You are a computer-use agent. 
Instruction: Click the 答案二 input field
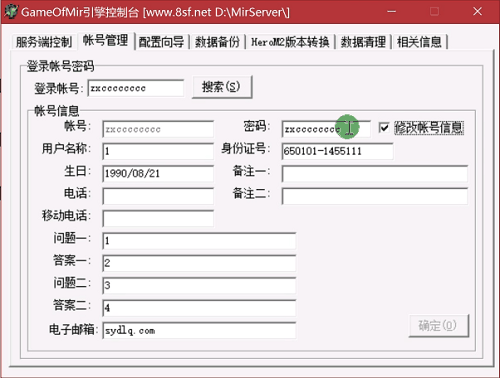click(x=199, y=308)
